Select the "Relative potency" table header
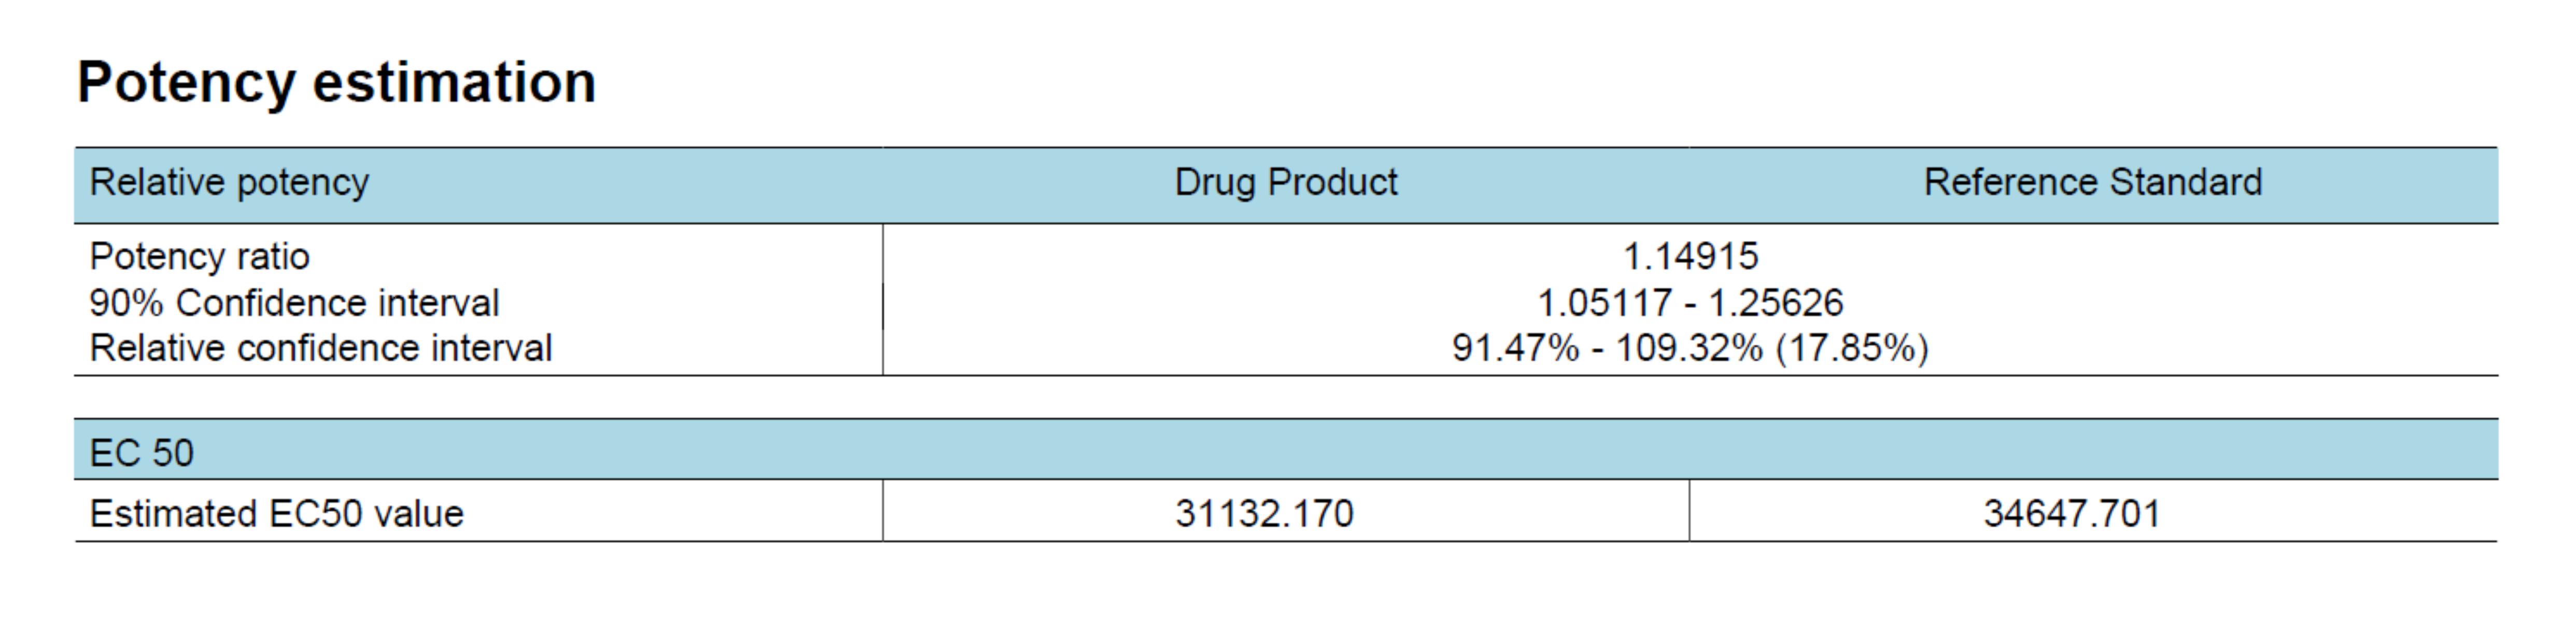Screen dimensions: 2576x617 click(229, 182)
